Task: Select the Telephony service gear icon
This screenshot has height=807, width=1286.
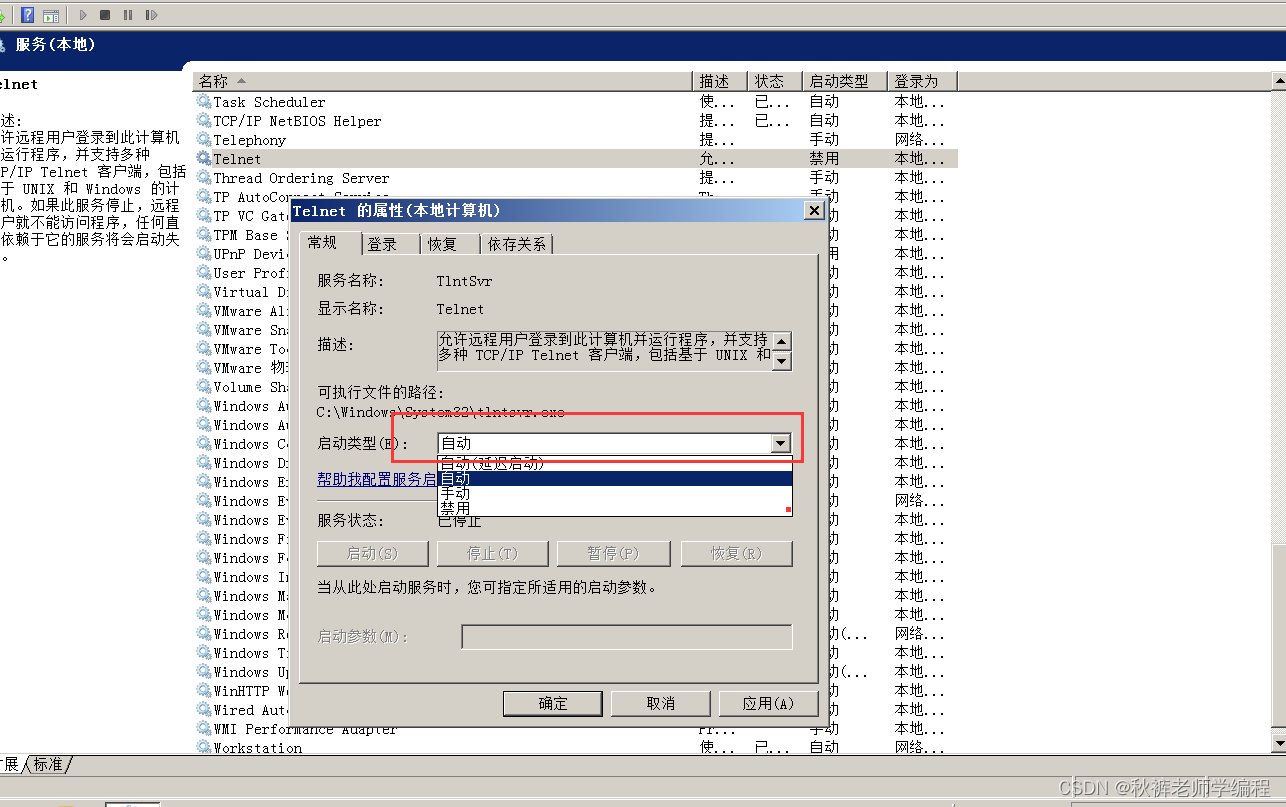Action: (204, 140)
